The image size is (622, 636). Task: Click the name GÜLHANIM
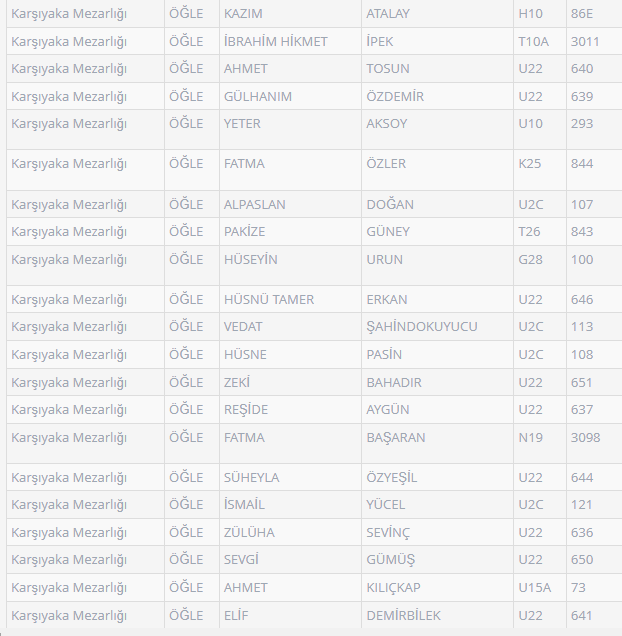click(x=259, y=97)
